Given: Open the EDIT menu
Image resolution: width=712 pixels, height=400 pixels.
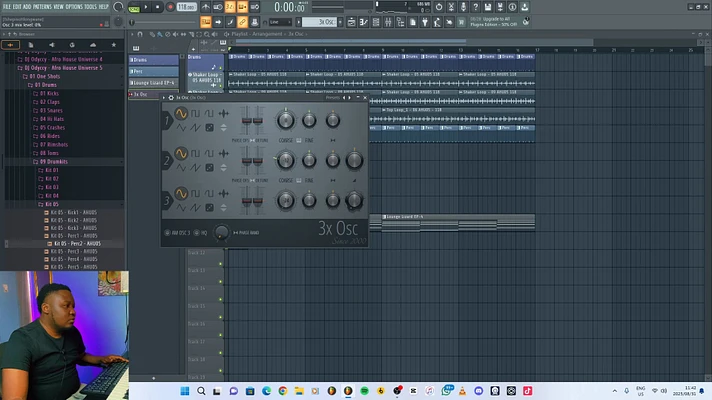Looking at the screenshot, I should [x=17, y=7].
